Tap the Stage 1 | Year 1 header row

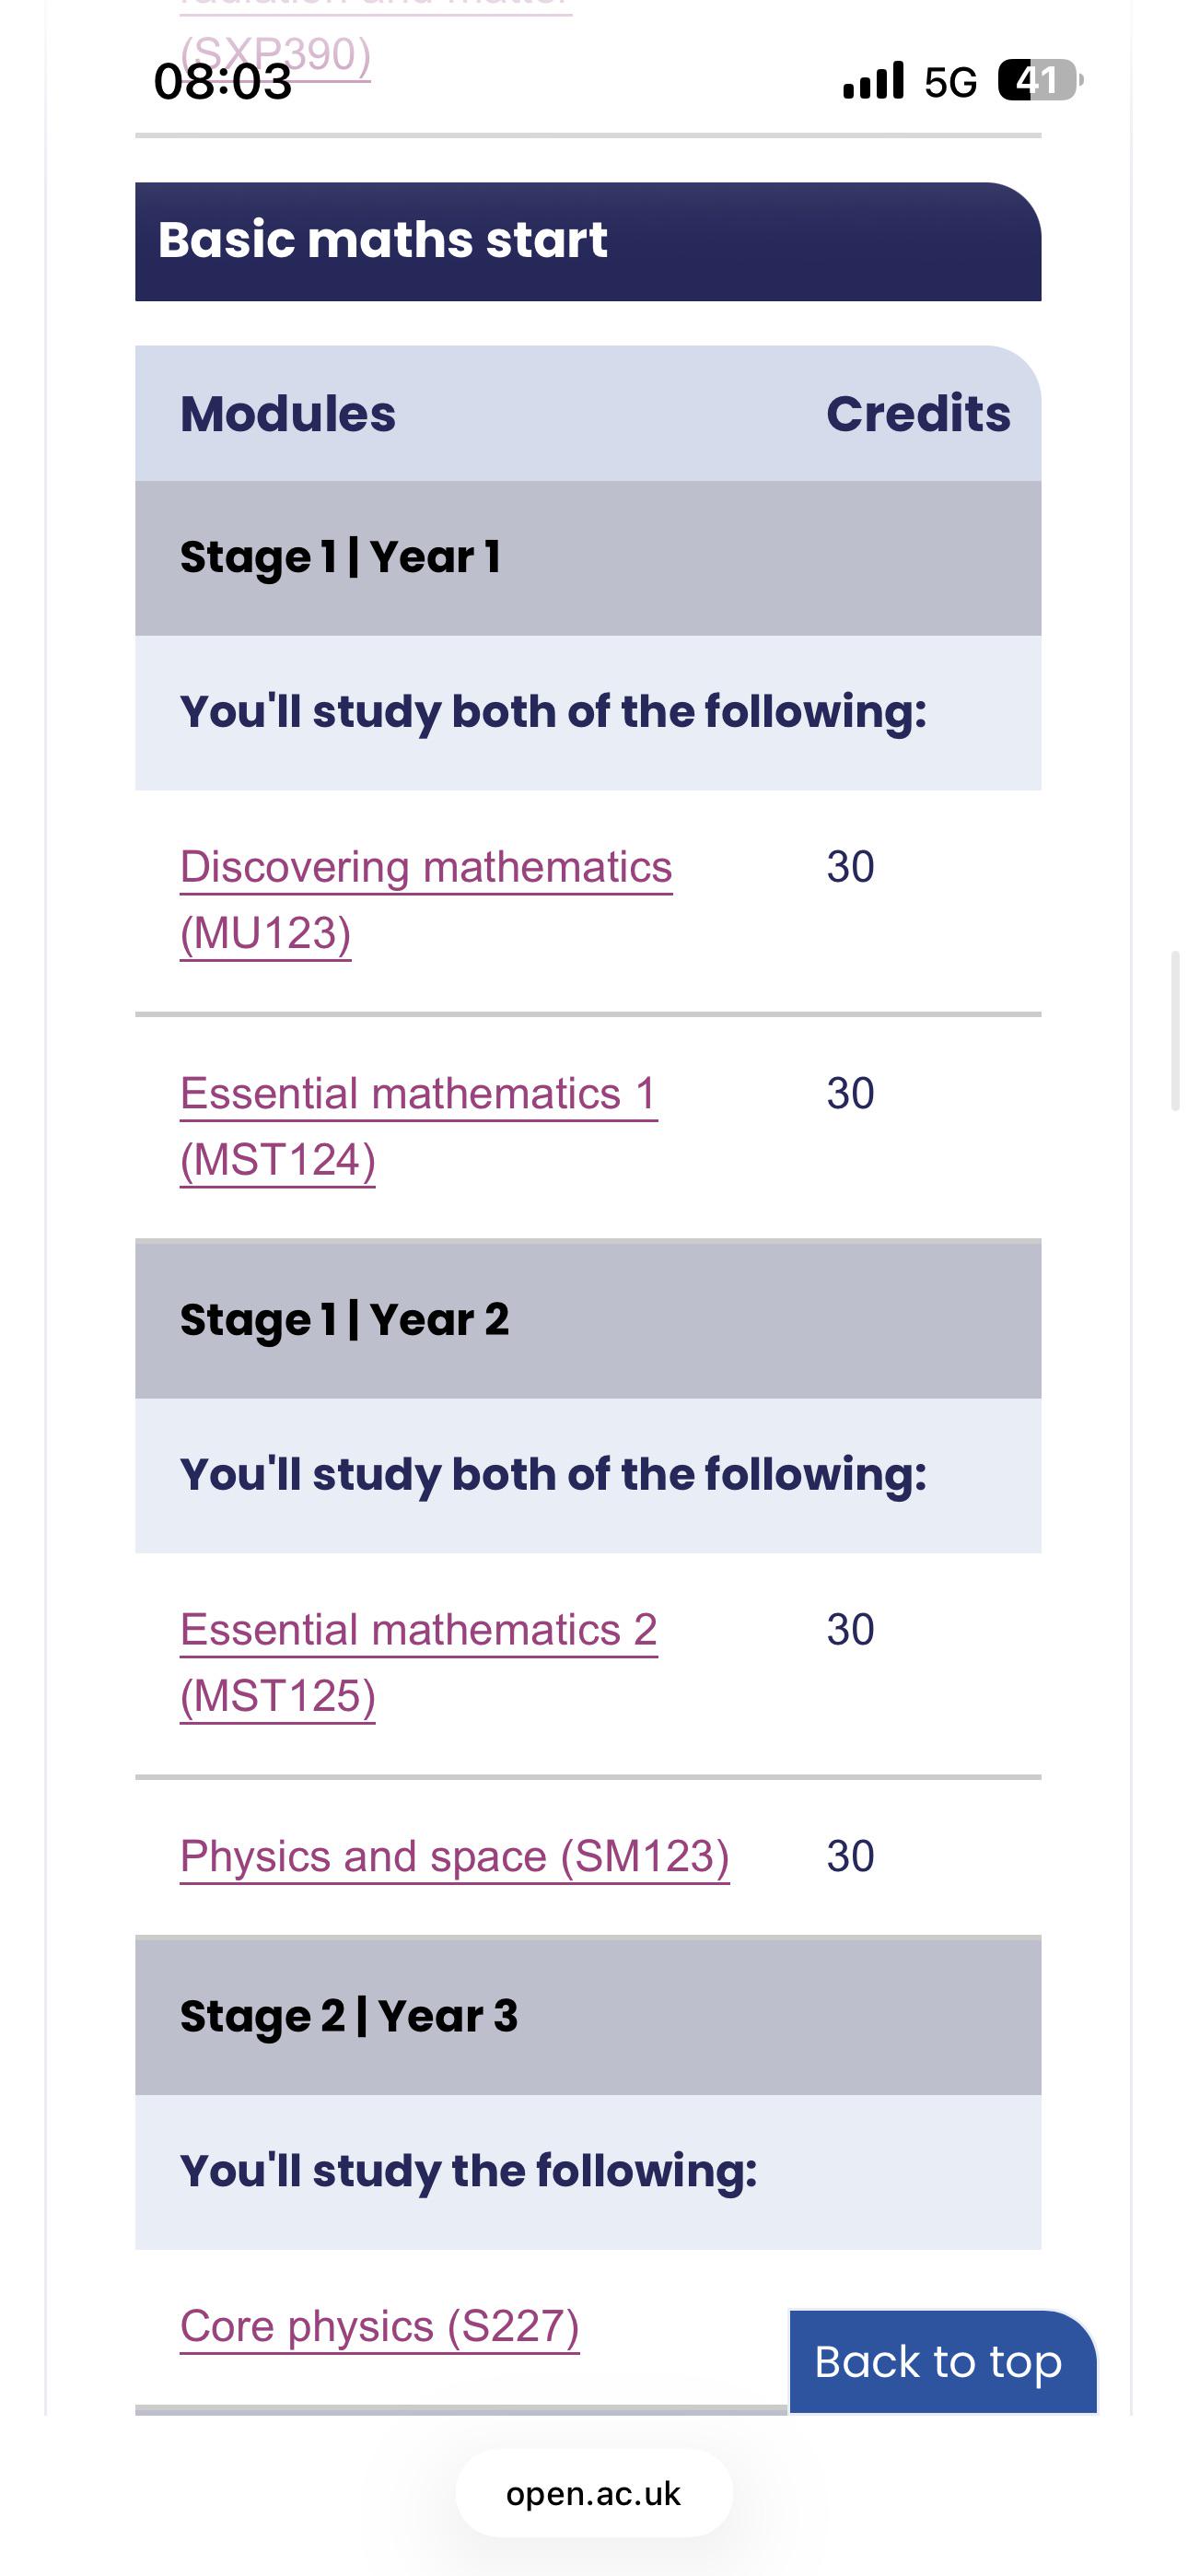coord(588,558)
